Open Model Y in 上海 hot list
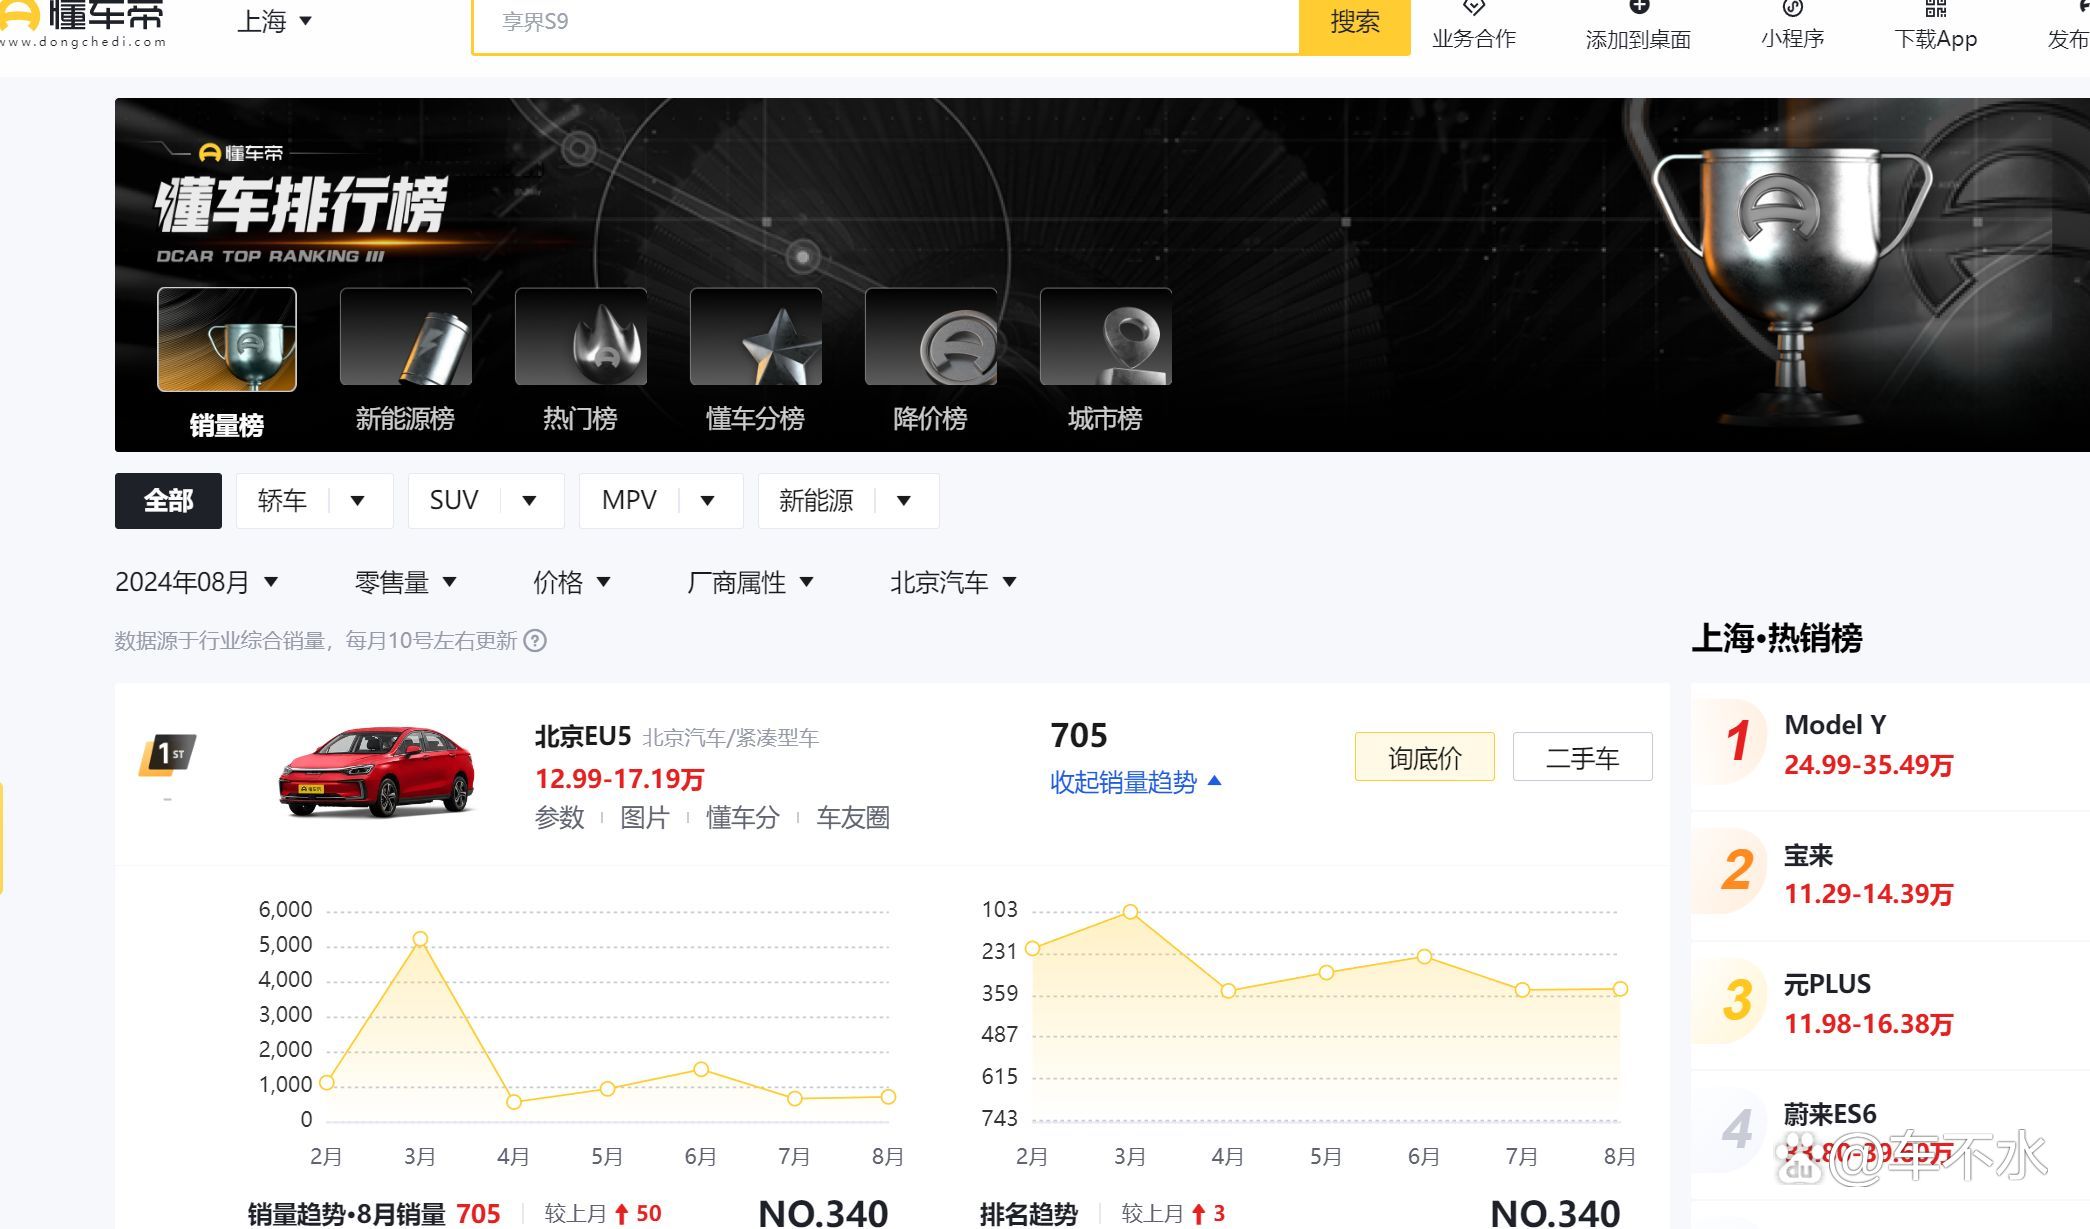Viewport: 2090px width, 1229px height. point(1836,725)
